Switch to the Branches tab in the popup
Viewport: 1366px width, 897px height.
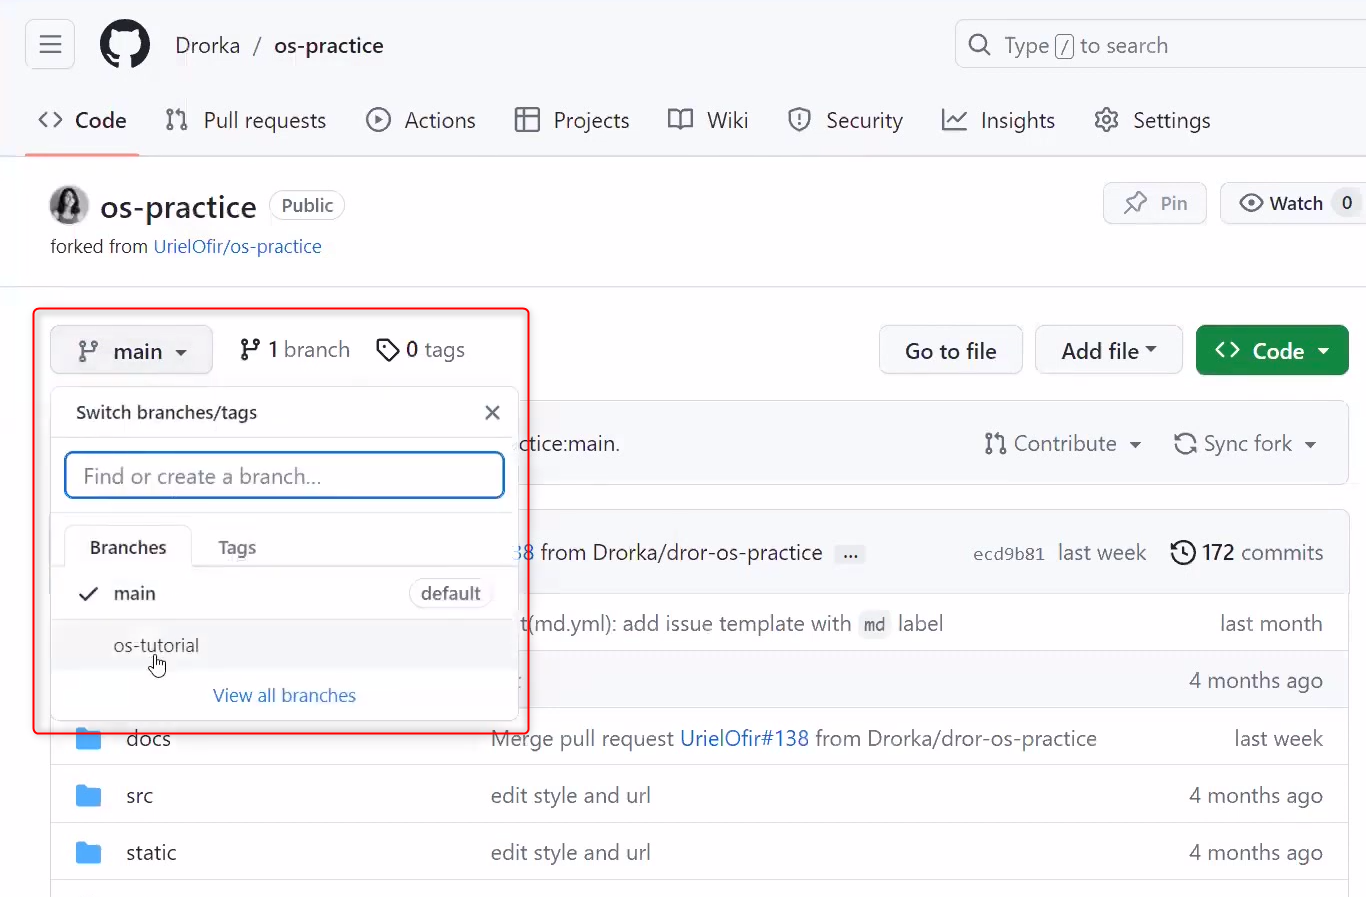click(x=128, y=547)
